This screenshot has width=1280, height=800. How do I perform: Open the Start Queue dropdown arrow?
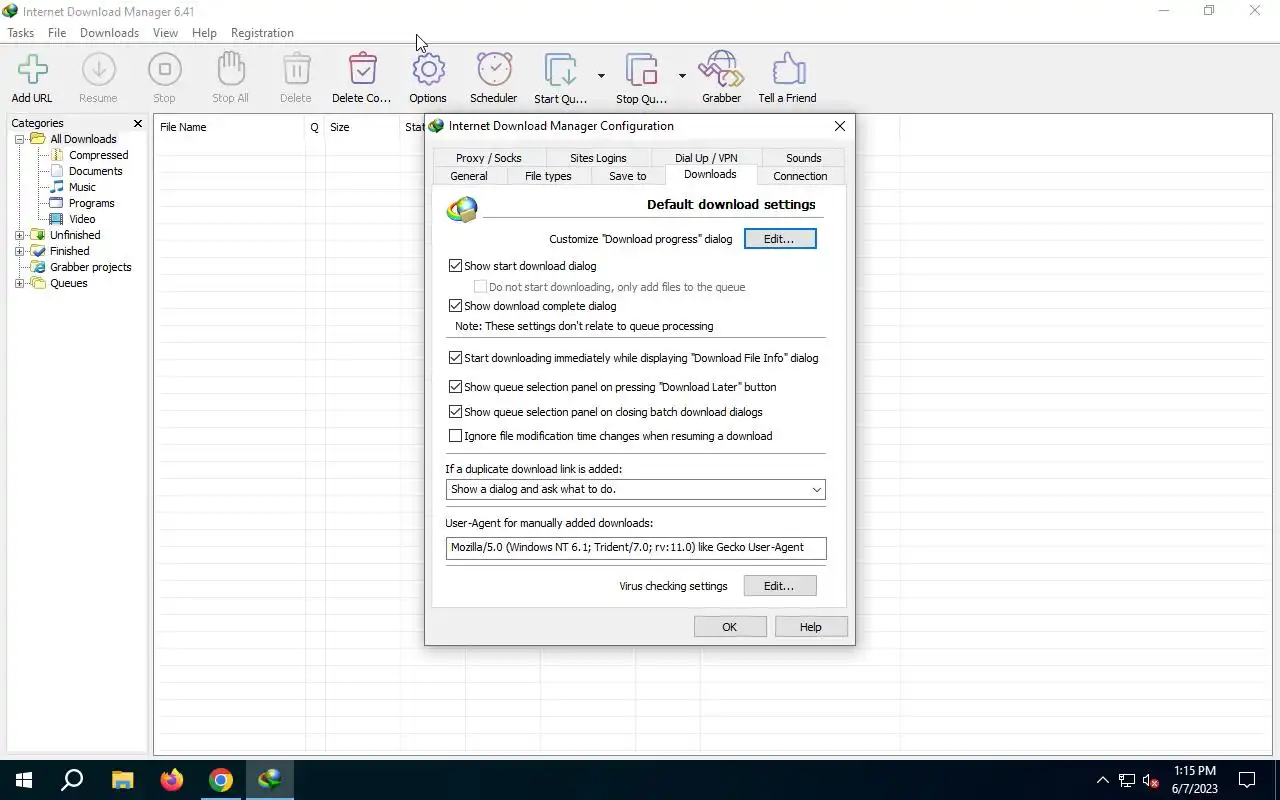601,76
